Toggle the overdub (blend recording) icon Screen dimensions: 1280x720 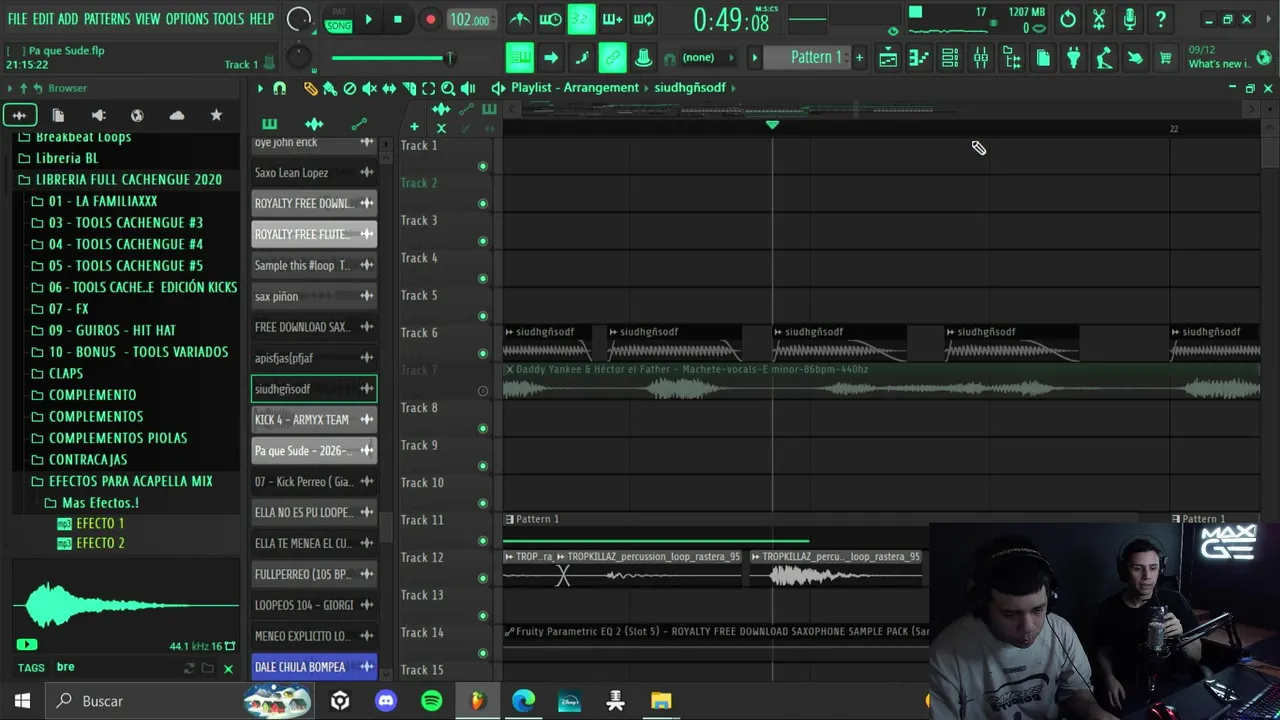click(x=612, y=19)
